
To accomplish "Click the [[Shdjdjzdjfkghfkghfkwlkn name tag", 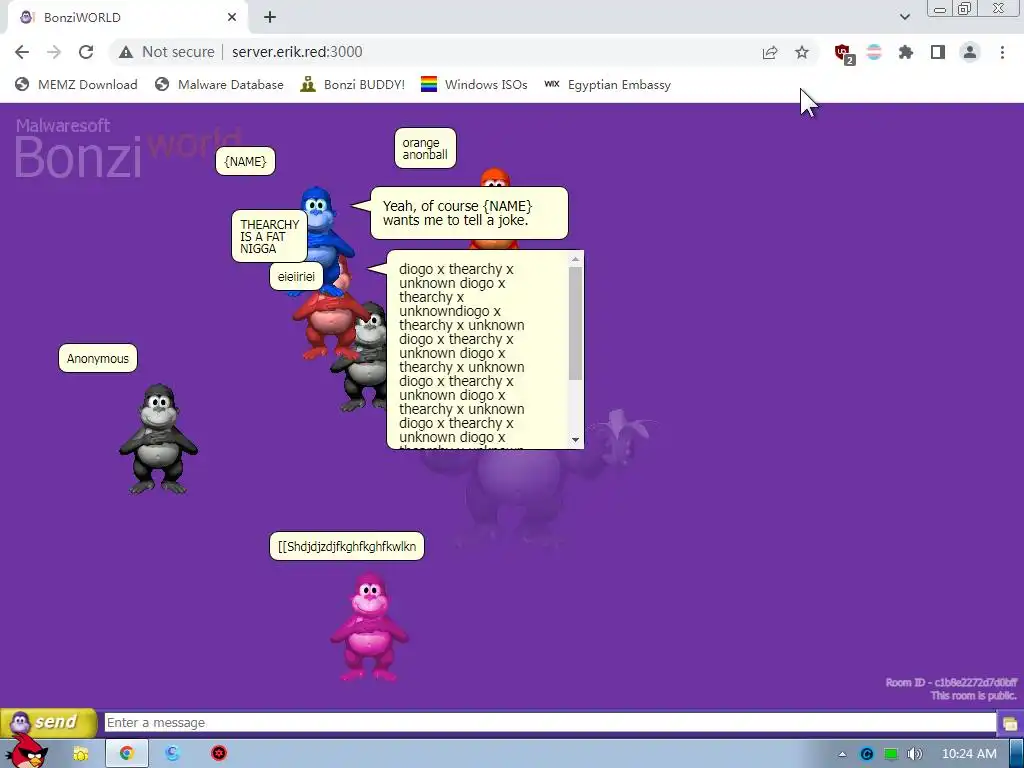I will [347, 547].
